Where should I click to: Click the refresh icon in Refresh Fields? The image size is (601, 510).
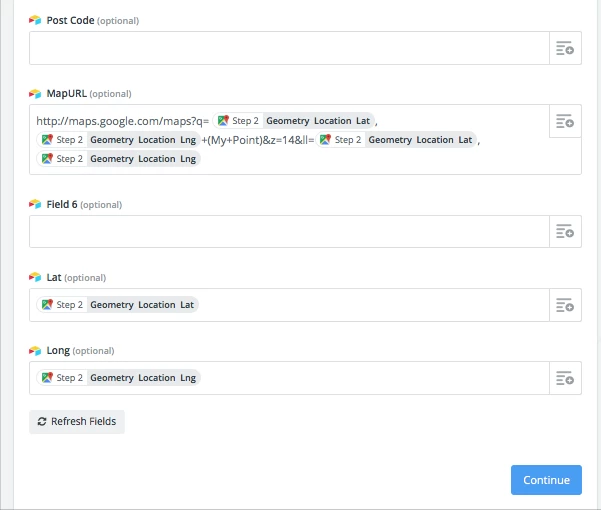tap(42, 421)
